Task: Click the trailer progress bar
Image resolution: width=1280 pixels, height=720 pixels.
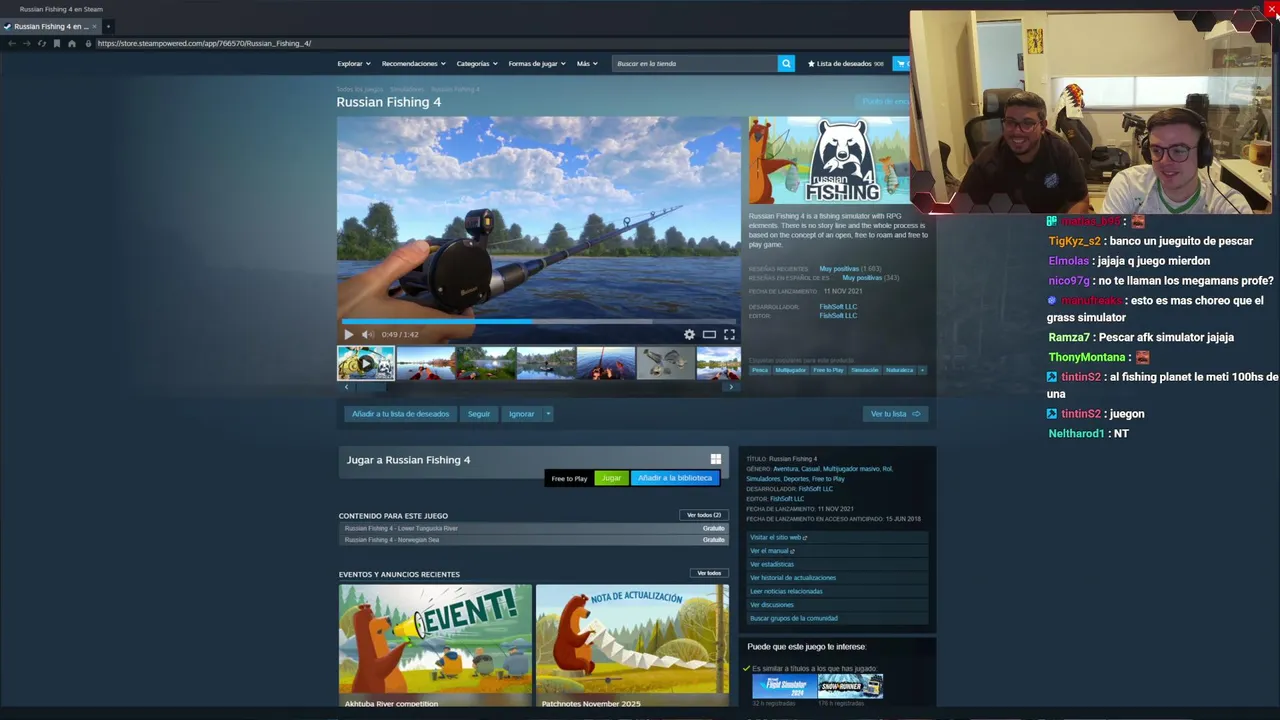Action: pyautogui.click(x=539, y=321)
